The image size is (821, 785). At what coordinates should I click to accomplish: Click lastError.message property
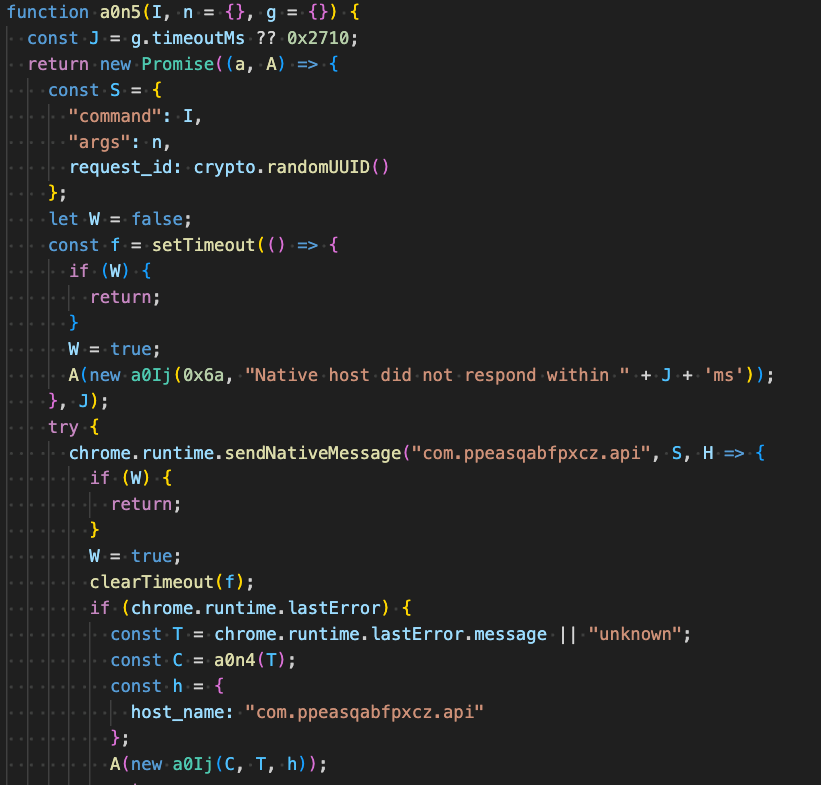459,634
